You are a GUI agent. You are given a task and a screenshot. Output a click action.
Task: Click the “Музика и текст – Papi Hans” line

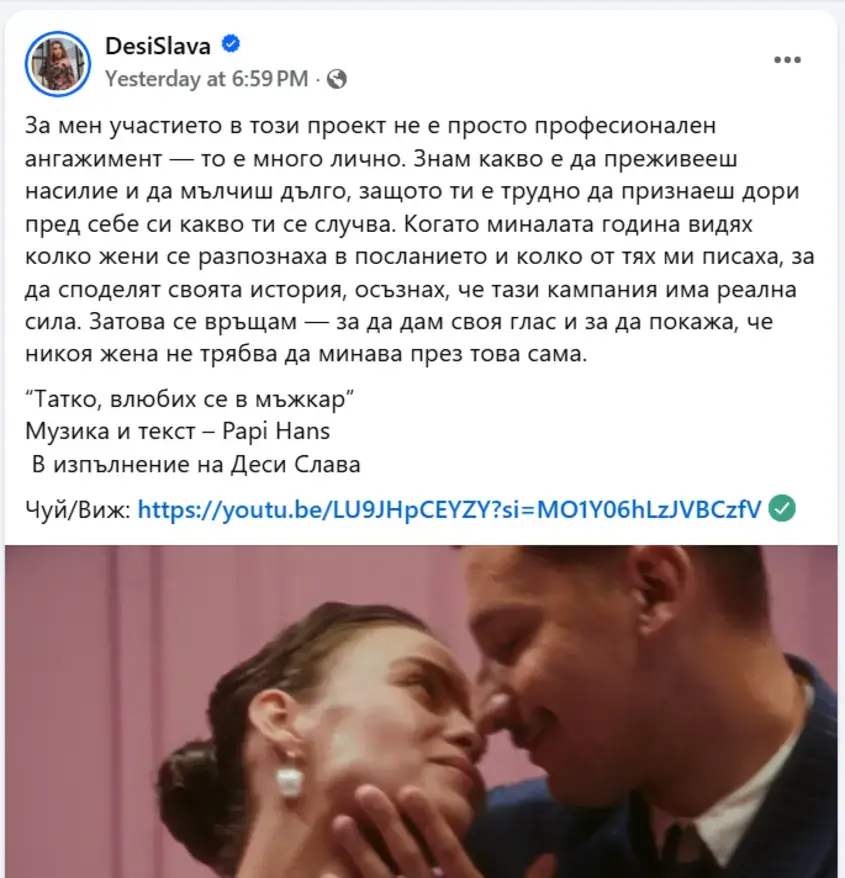(x=178, y=432)
